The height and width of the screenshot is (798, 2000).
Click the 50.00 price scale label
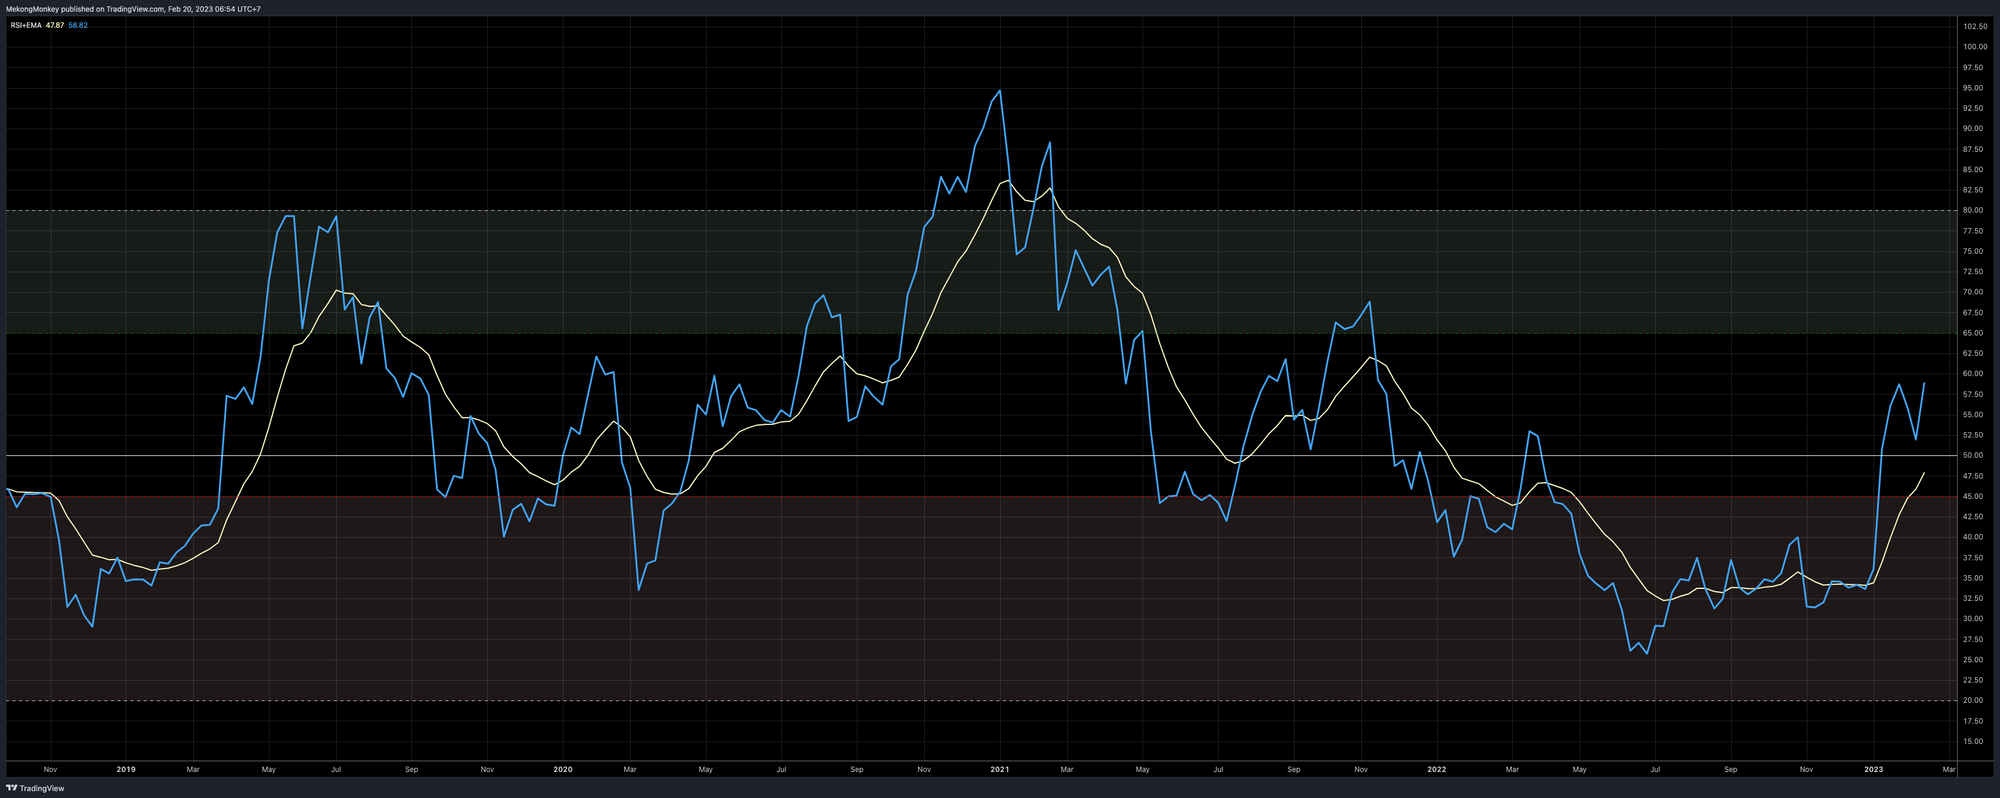pos(1974,456)
